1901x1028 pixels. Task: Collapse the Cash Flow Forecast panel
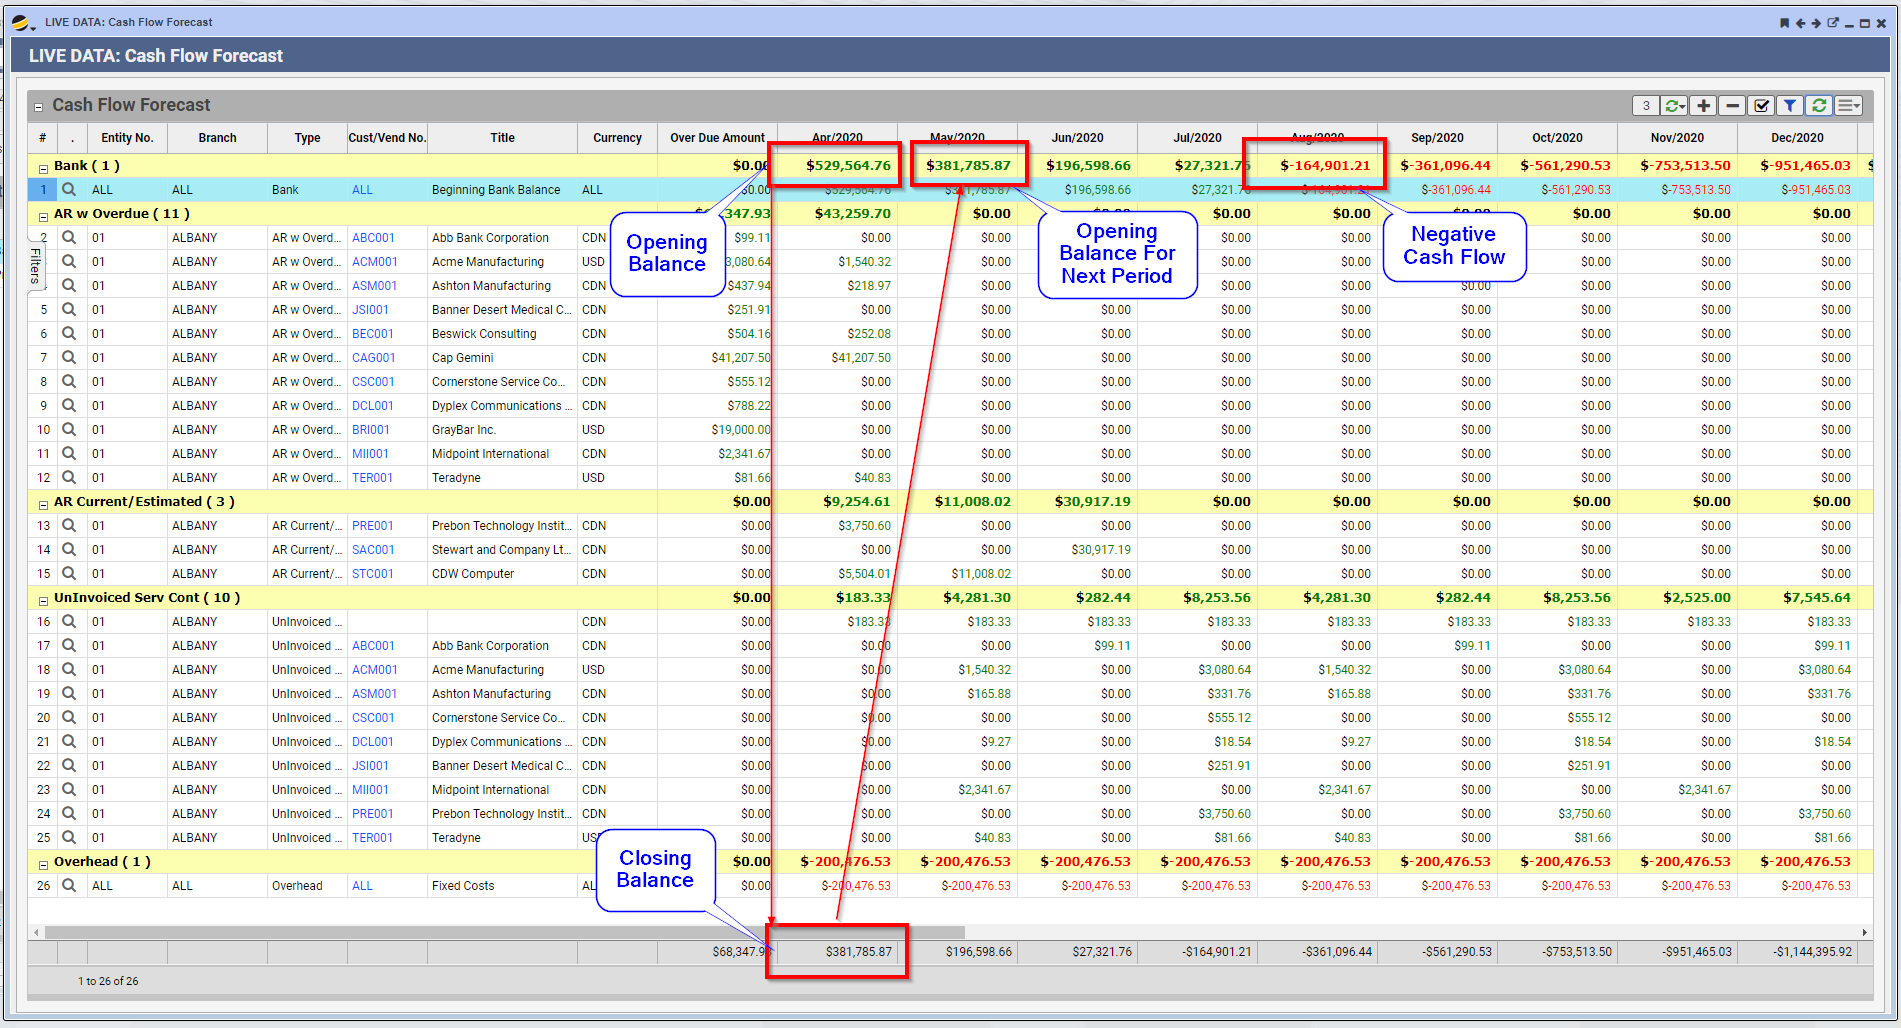[x=39, y=107]
